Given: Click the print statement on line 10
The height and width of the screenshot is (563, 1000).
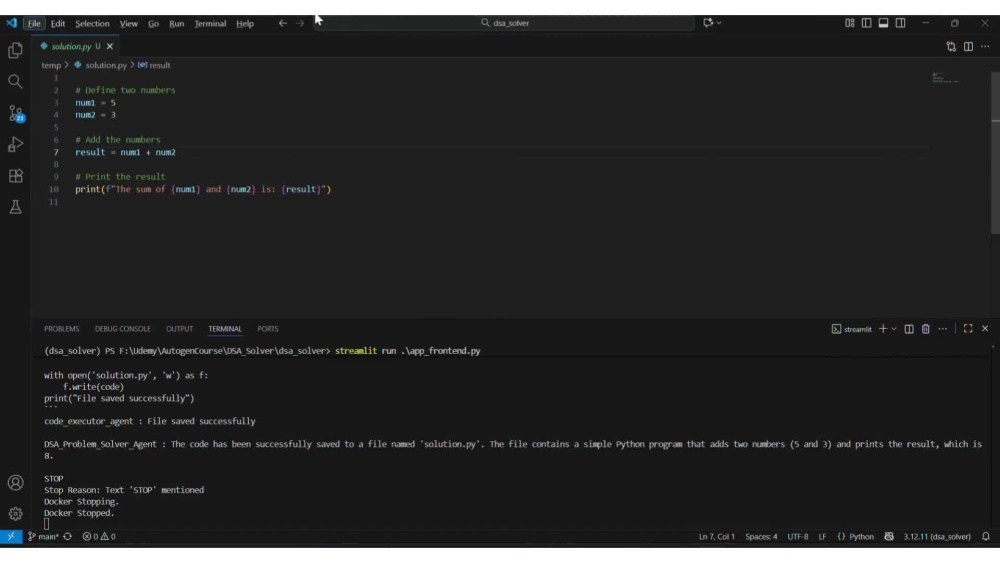Looking at the screenshot, I should [x=203, y=189].
